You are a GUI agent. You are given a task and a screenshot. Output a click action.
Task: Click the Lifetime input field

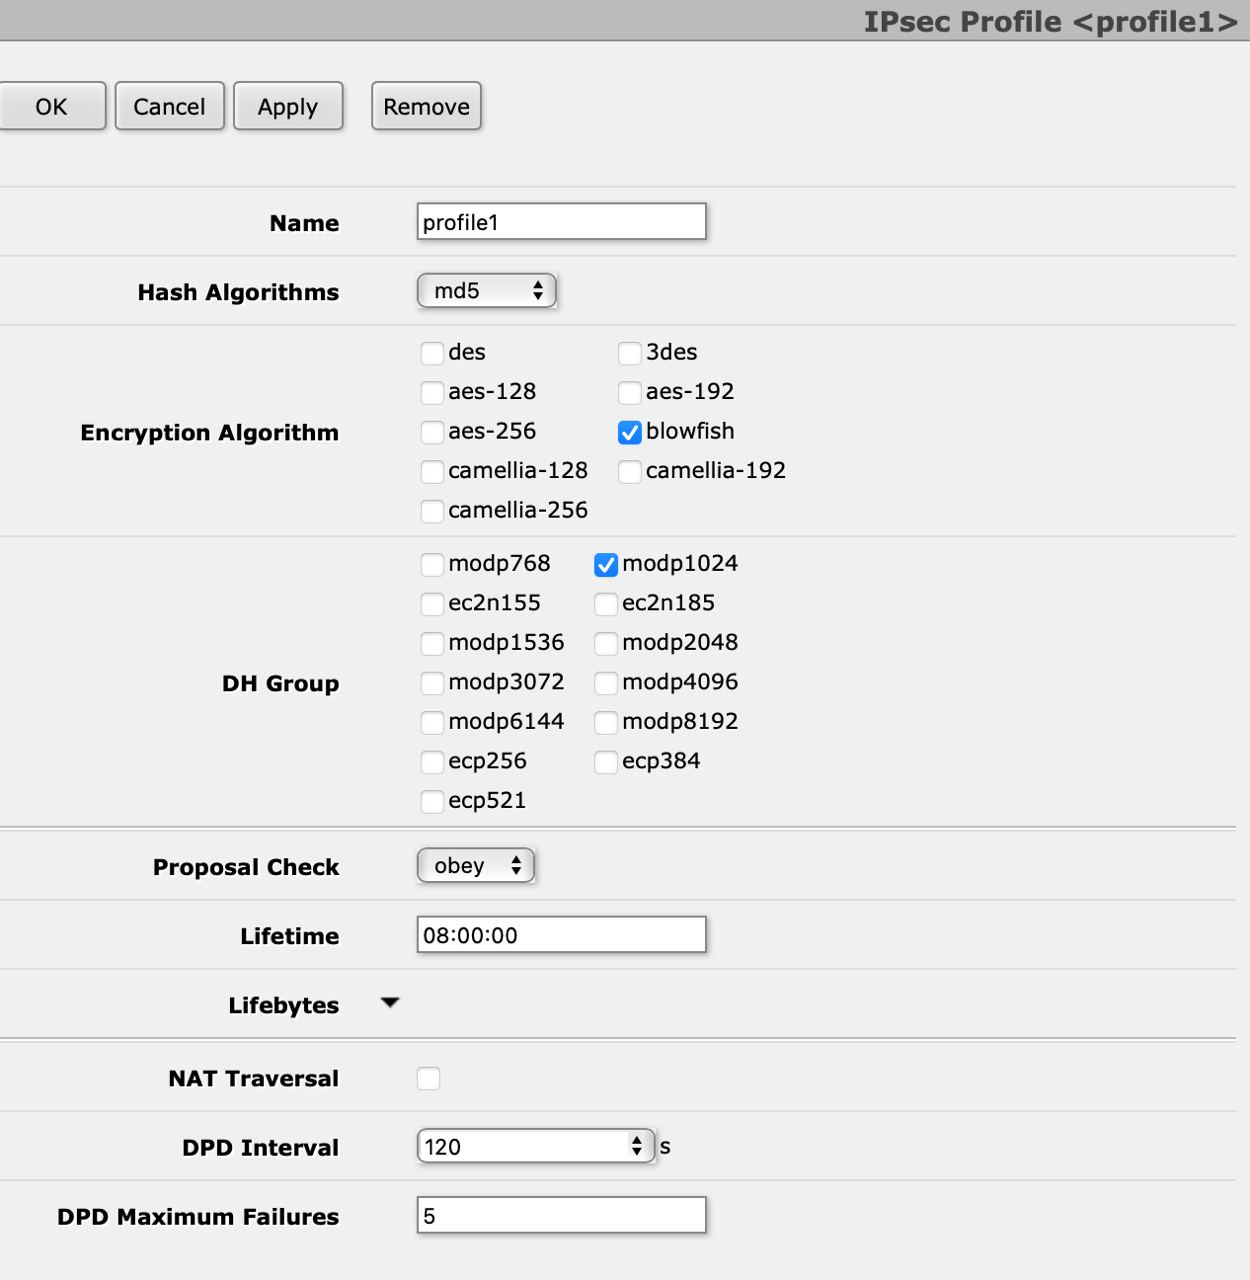[x=561, y=935]
